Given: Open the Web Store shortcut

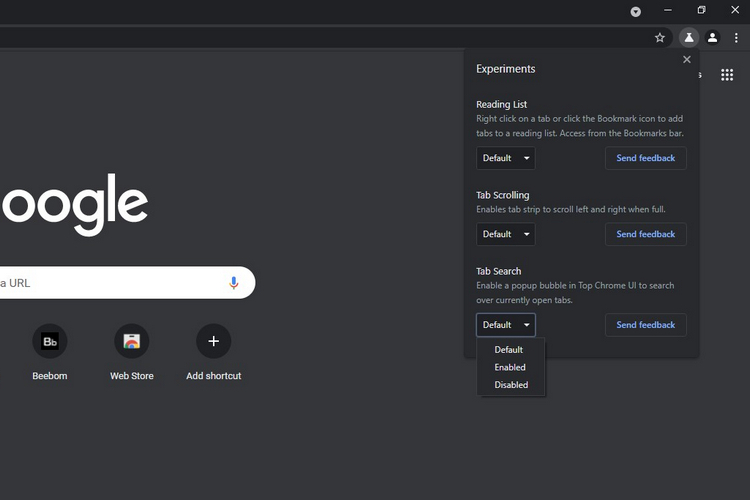Looking at the screenshot, I should pyautogui.click(x=131, y=342).
